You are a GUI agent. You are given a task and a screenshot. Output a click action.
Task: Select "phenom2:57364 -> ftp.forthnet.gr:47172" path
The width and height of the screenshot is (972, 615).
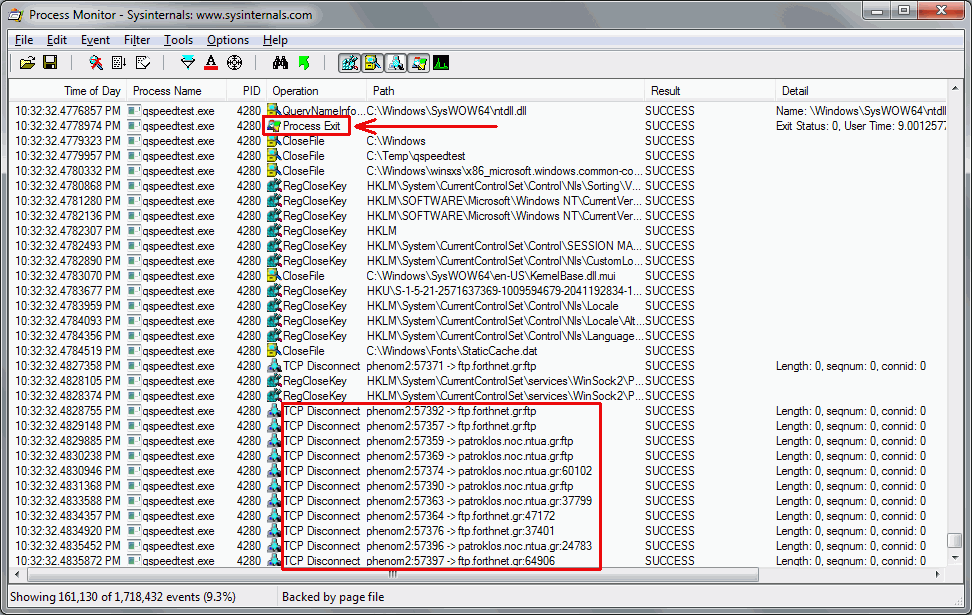click(461, 516)
